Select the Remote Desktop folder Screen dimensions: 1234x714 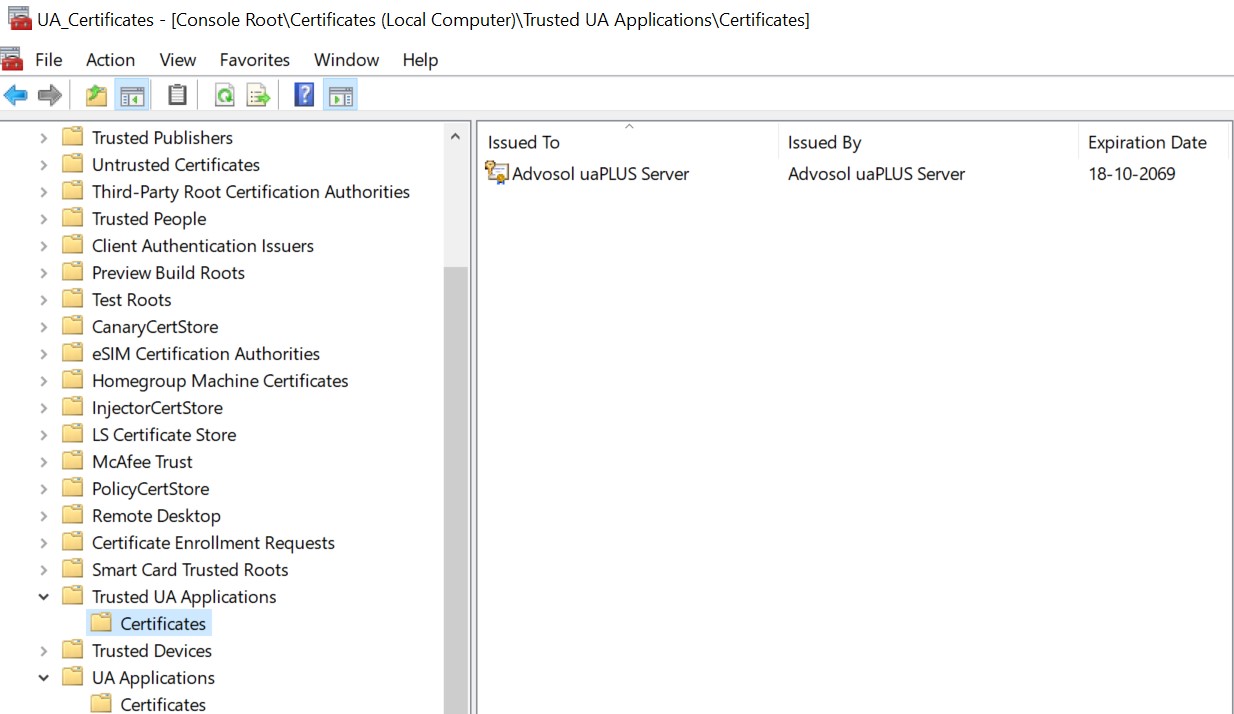[x=156, y=516]
